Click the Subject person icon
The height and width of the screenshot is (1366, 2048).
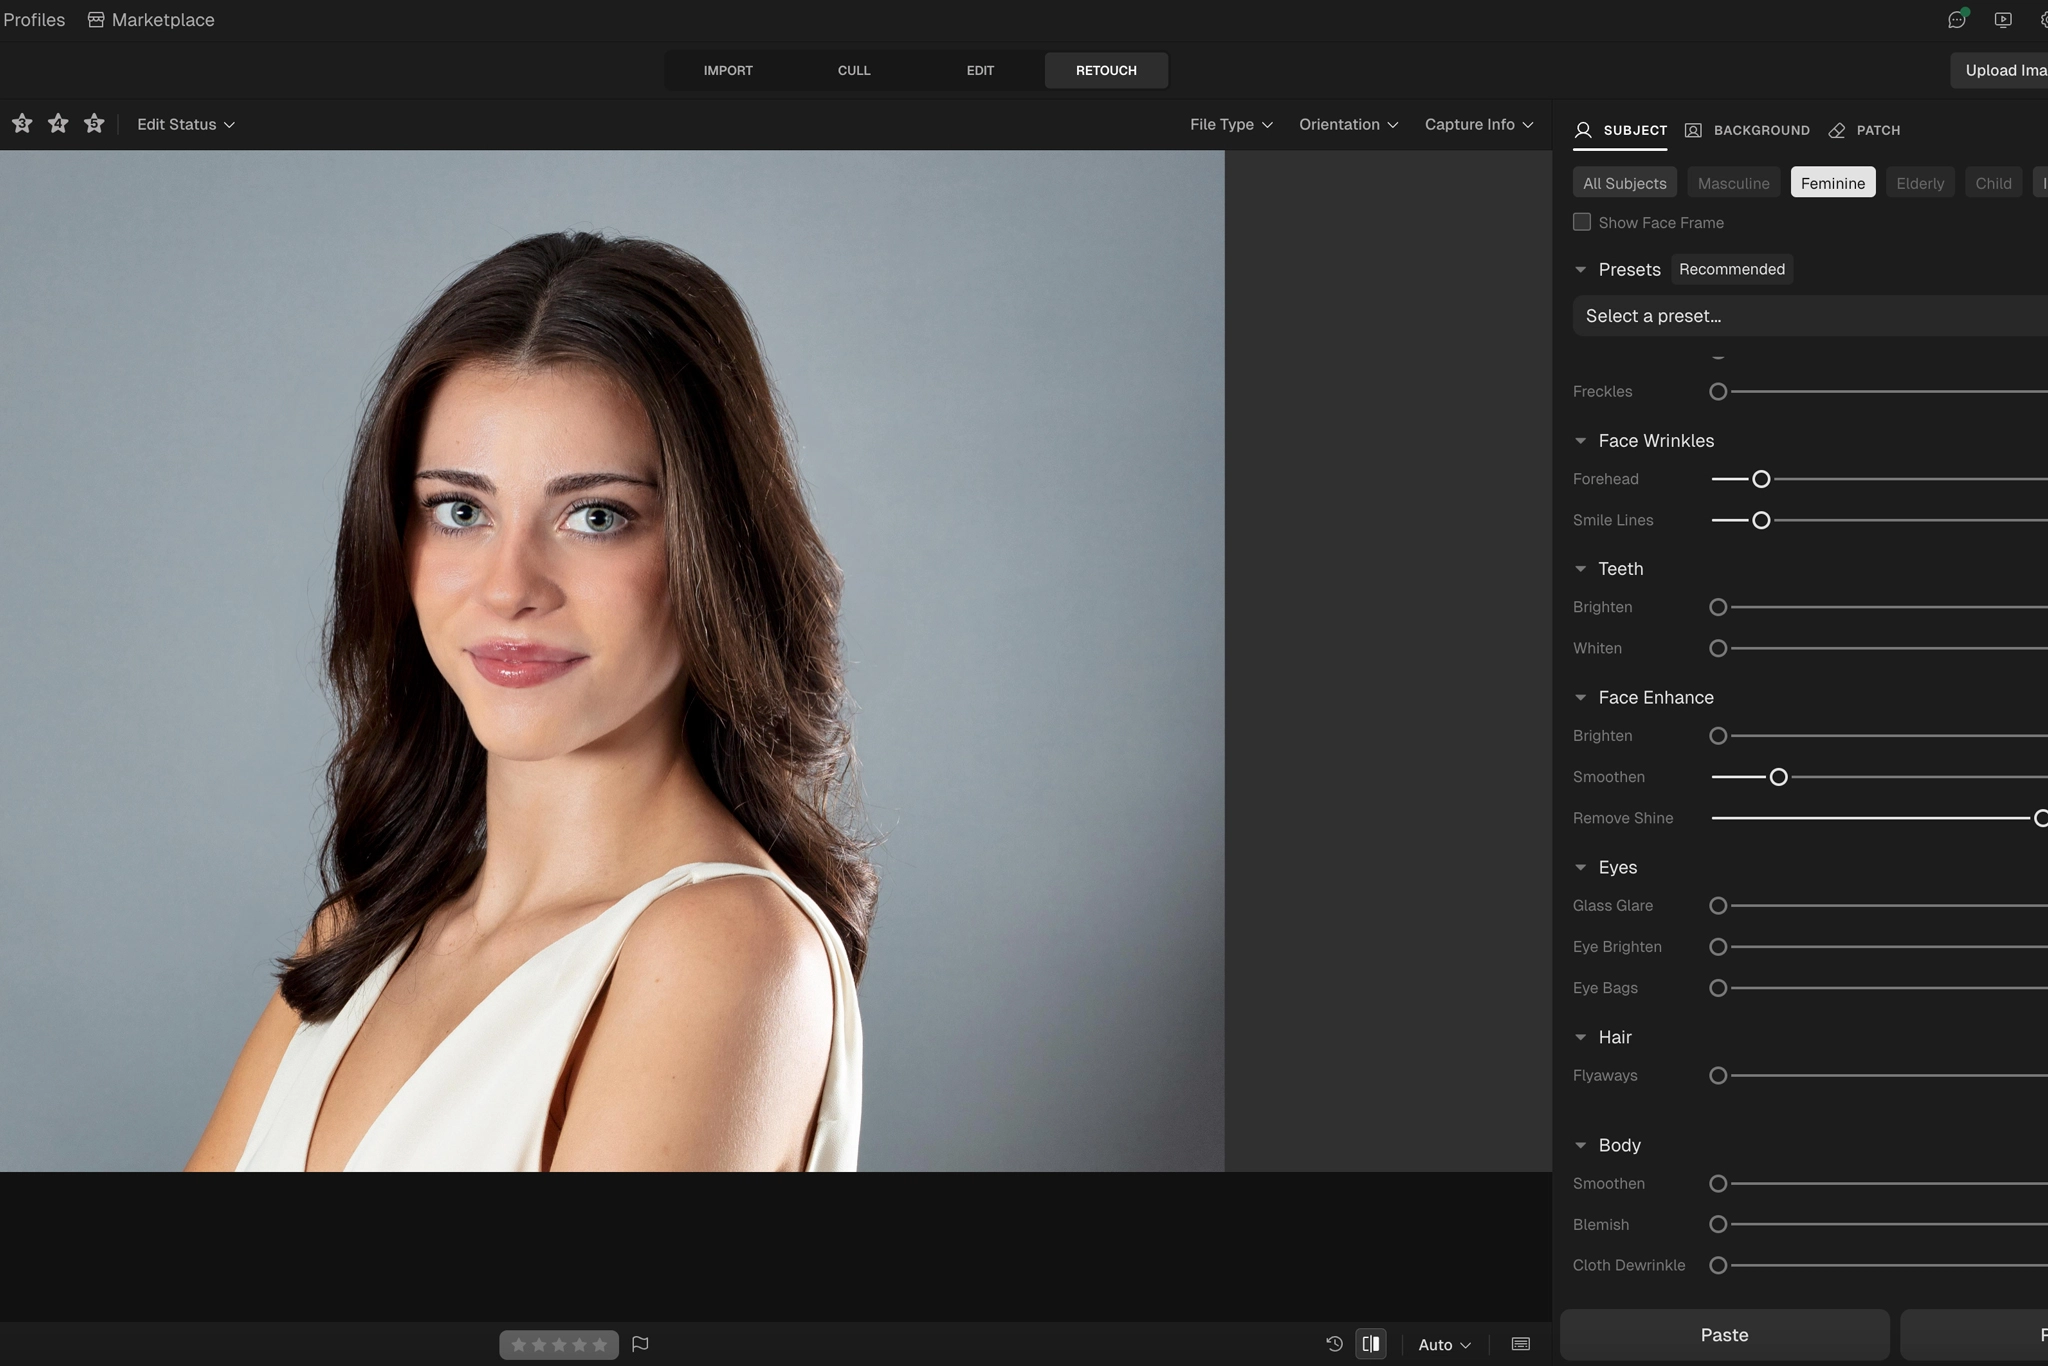(1583, 130)
